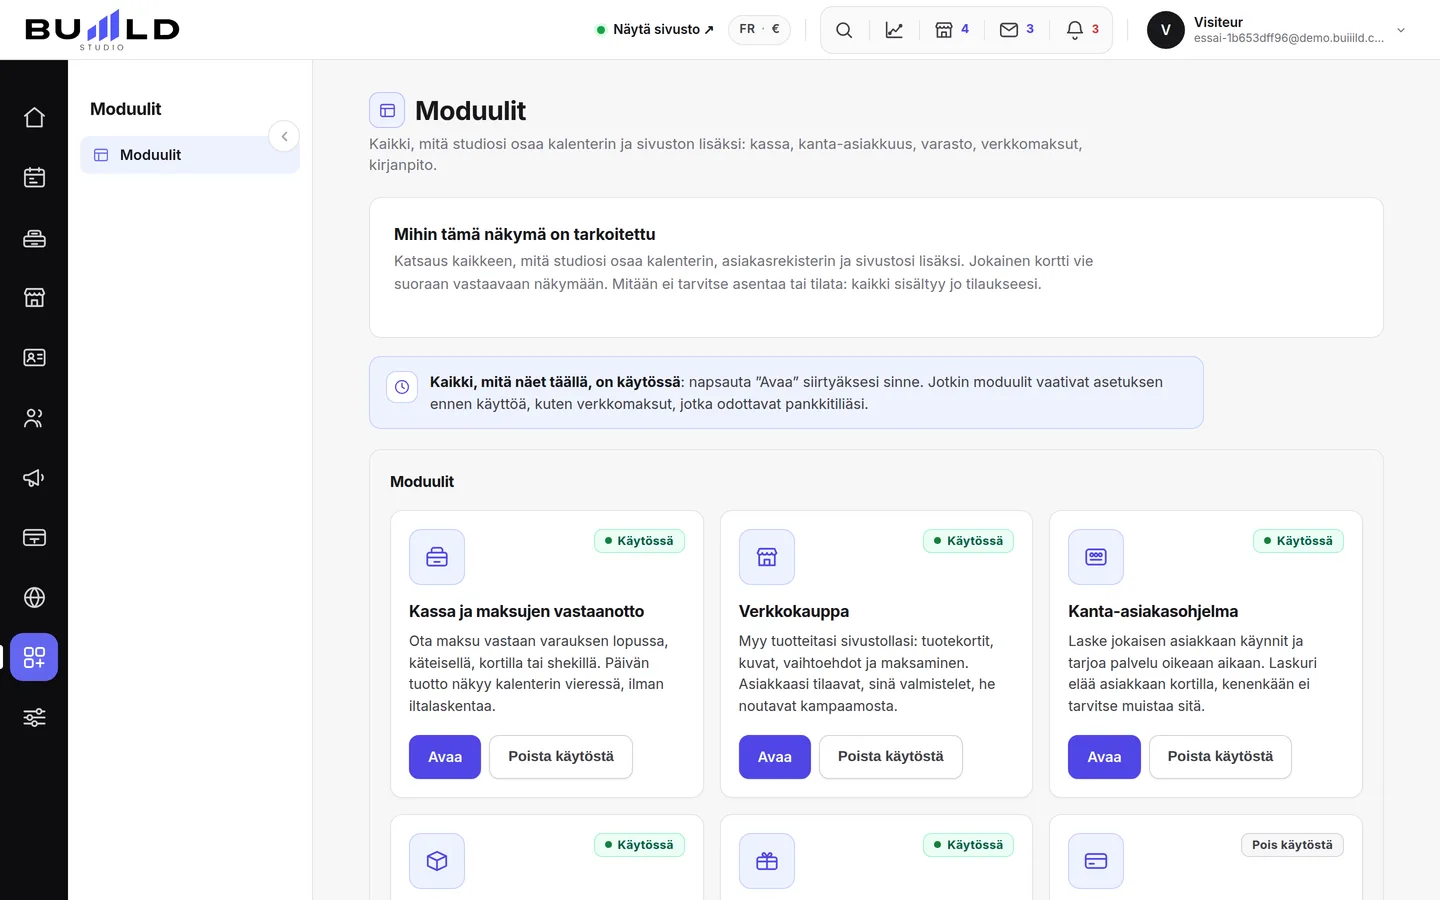1440x900 pixels.
Task: Click the Näytä sivusto link
Action: point(655,30)
